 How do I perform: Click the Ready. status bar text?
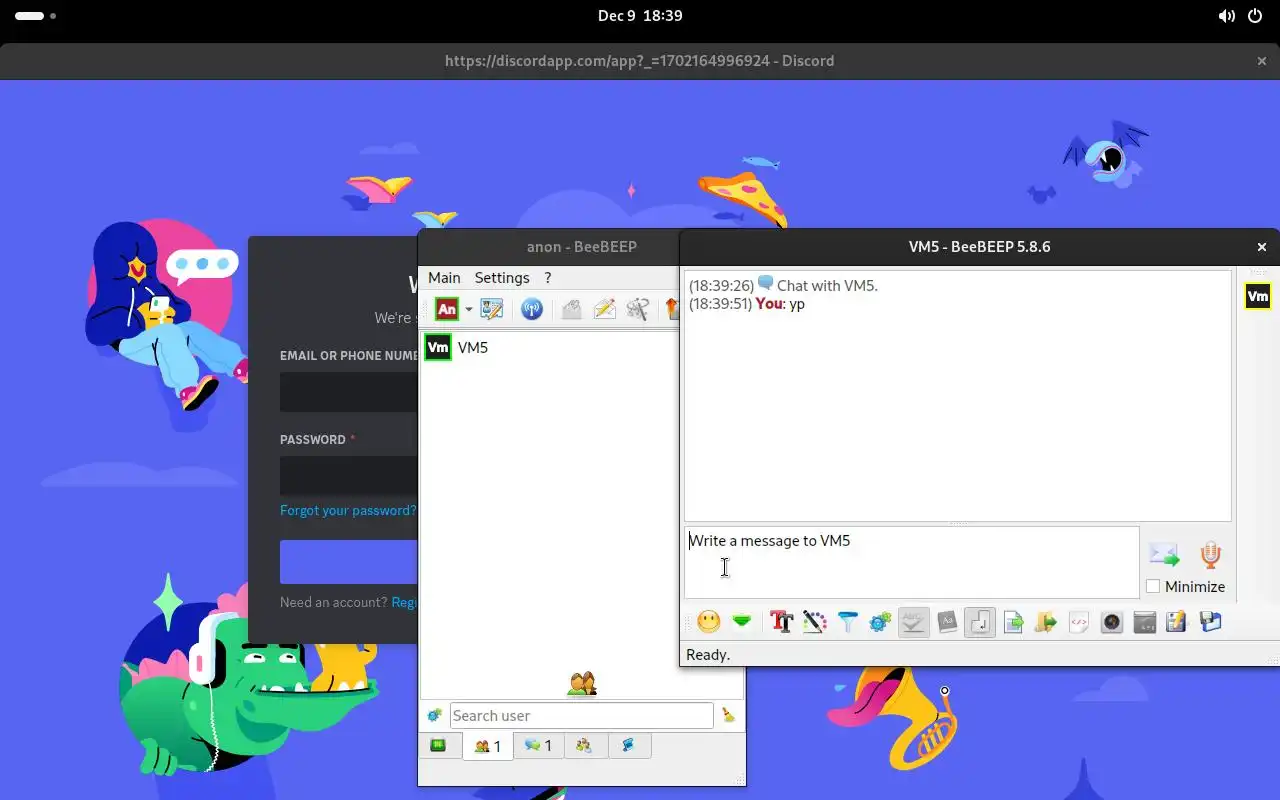tap(708, 655)
